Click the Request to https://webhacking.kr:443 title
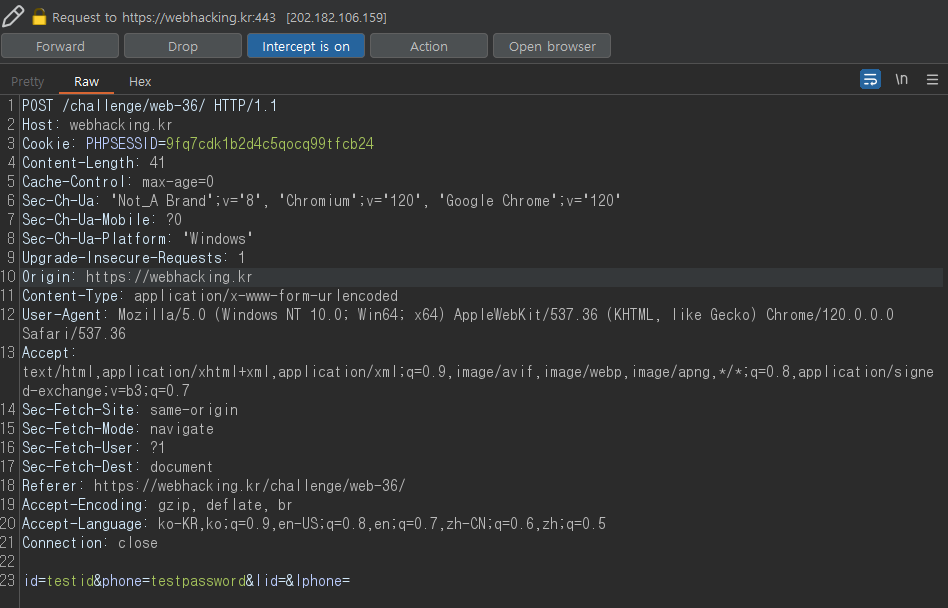Viewport: 948px width, 608px height. pyautogui.click(x=164, y=18)
